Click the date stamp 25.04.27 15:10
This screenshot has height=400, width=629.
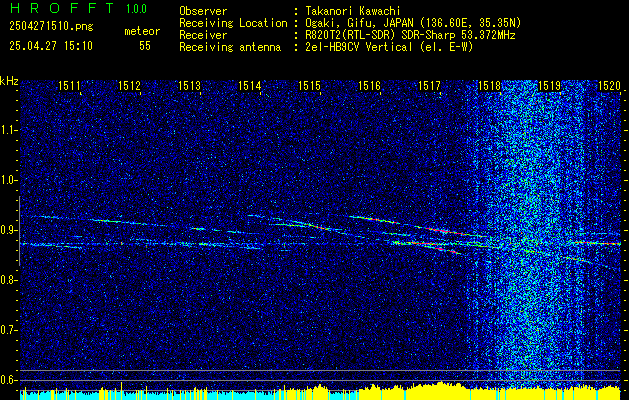click(51, 46)
